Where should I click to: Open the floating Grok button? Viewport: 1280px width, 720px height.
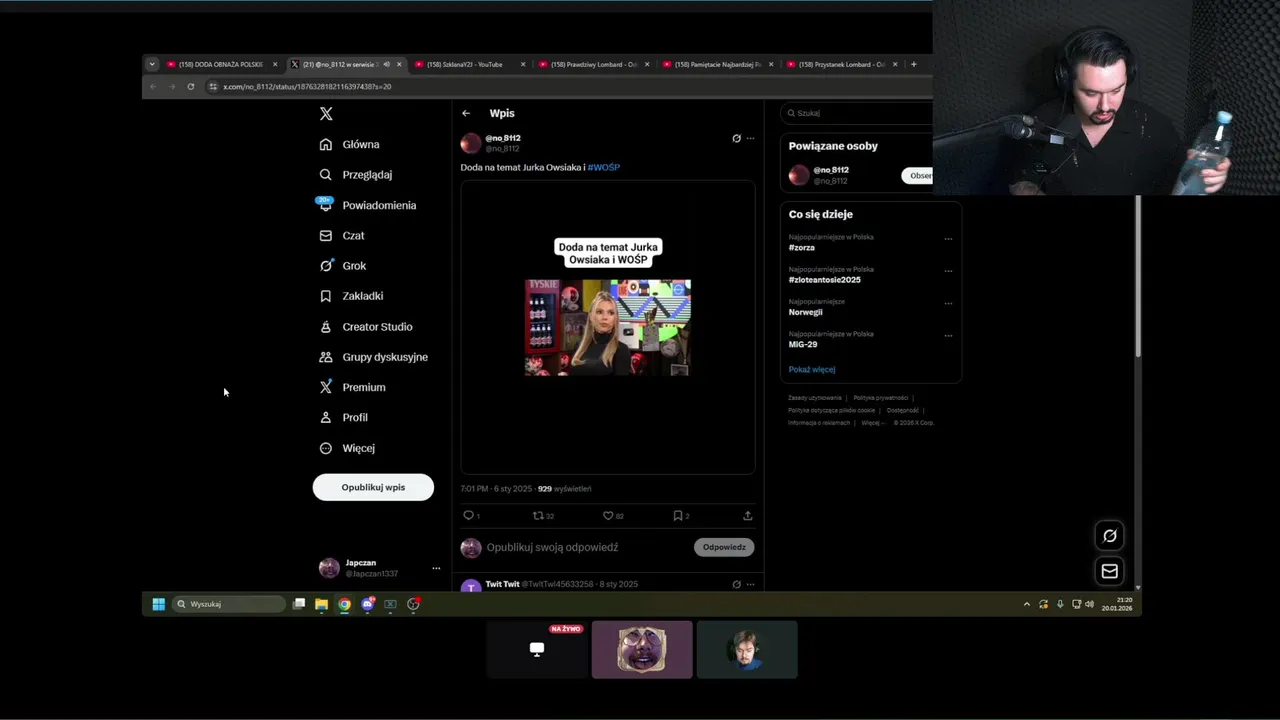1110,536
